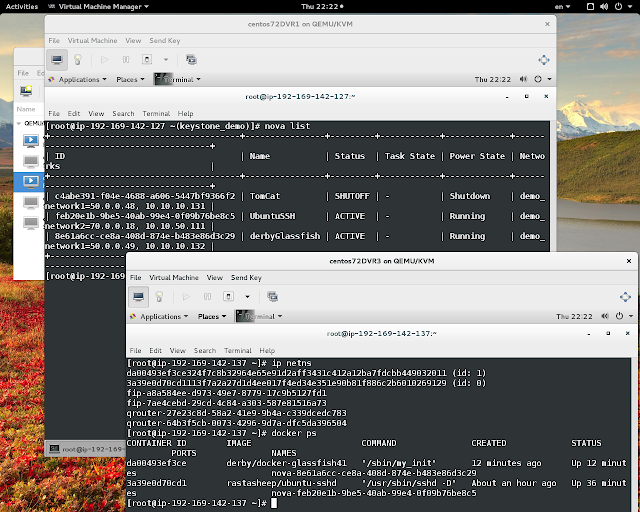This screenshot has height=512, width=640.
Task: Click UbuntuSSH name in nova list output
Action: pos(272,216)
